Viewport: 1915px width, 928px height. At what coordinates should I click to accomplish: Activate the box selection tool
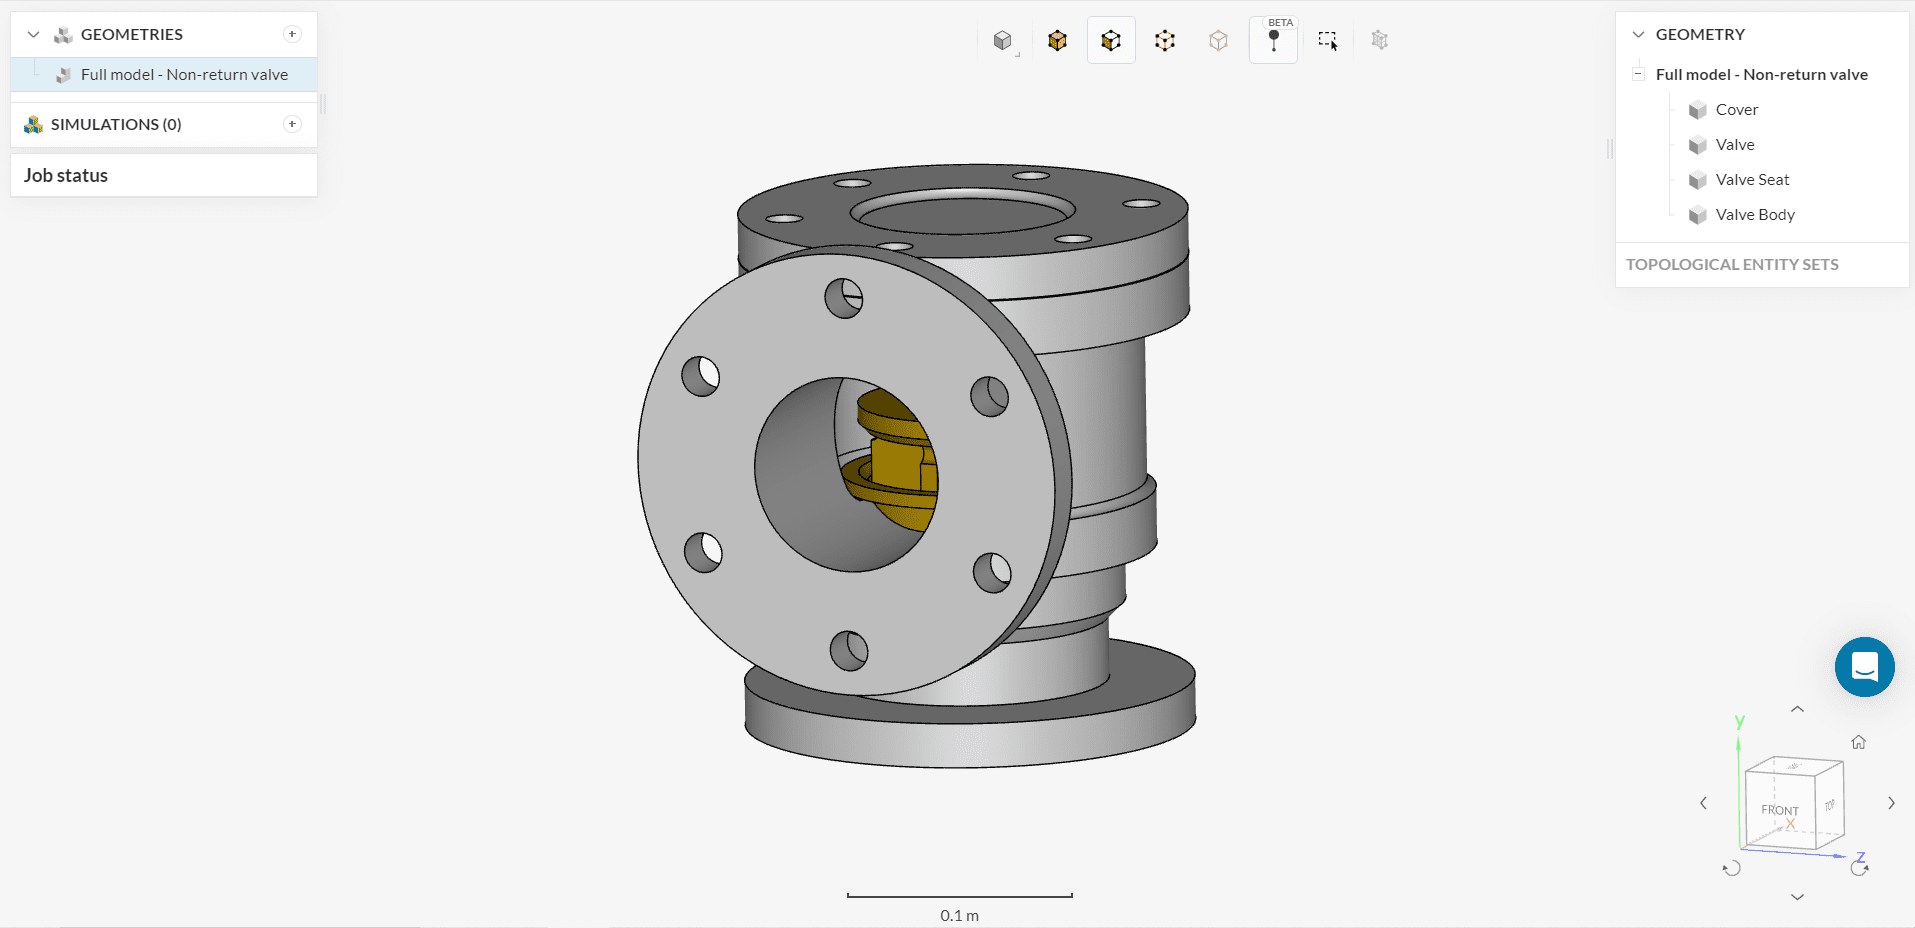coord(1327,41)
